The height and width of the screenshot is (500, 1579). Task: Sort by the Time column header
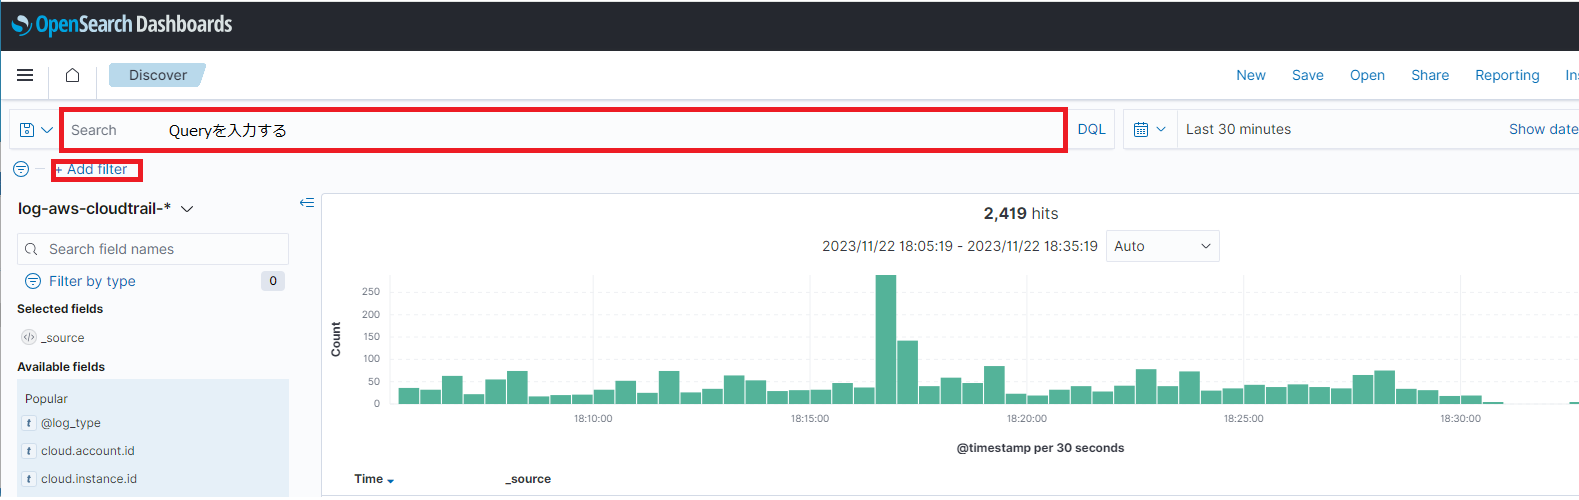374,479
